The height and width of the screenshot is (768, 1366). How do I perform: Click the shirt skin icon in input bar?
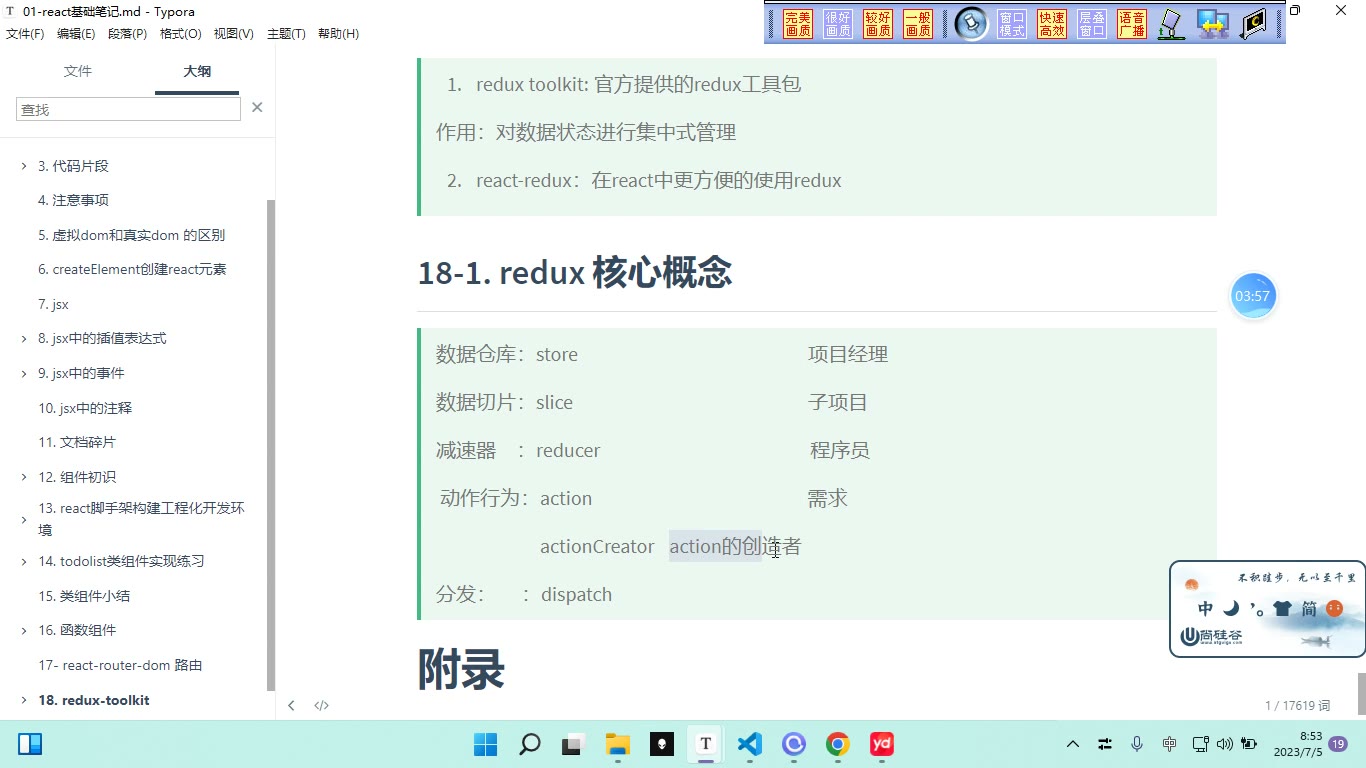tap(1282, 608)
